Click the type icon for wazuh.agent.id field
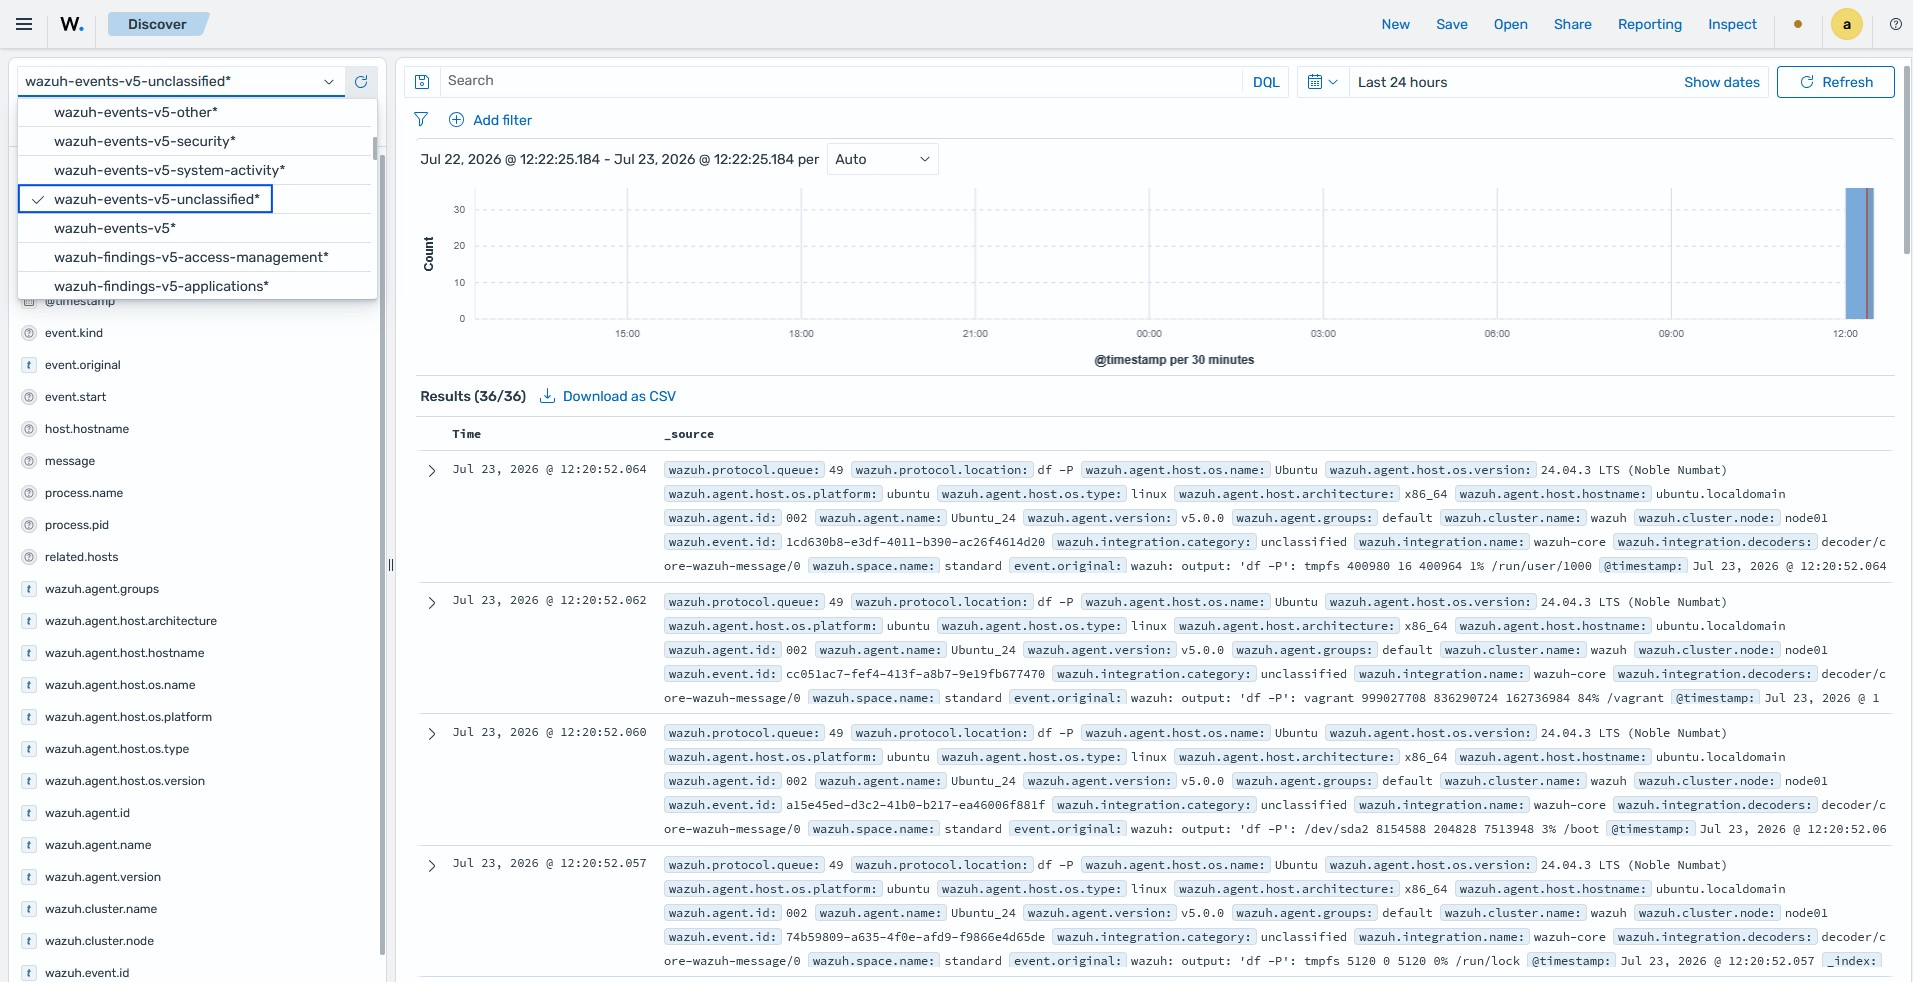 (x=29, y=813)
